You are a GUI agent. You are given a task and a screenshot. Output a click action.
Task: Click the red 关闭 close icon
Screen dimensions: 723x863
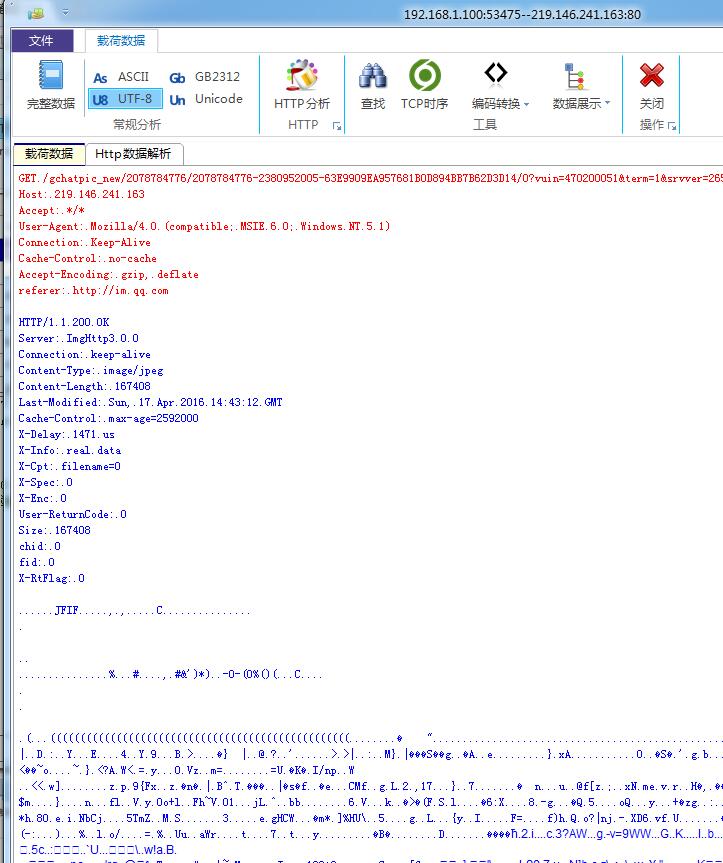(x=651, y=75)
